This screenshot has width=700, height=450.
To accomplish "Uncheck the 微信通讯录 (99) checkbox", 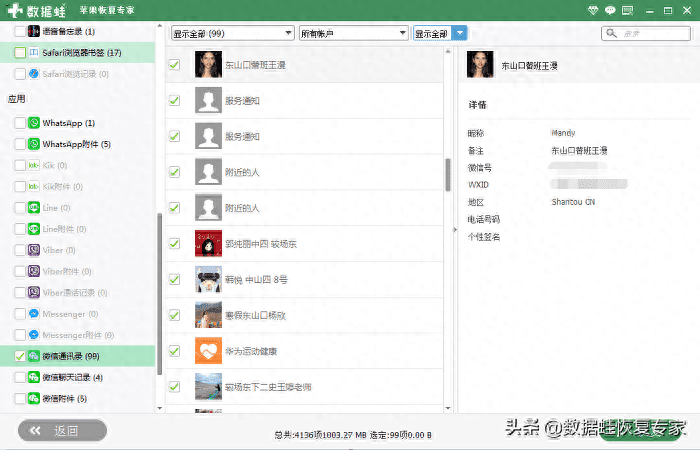I will click(x=21, y=355).
